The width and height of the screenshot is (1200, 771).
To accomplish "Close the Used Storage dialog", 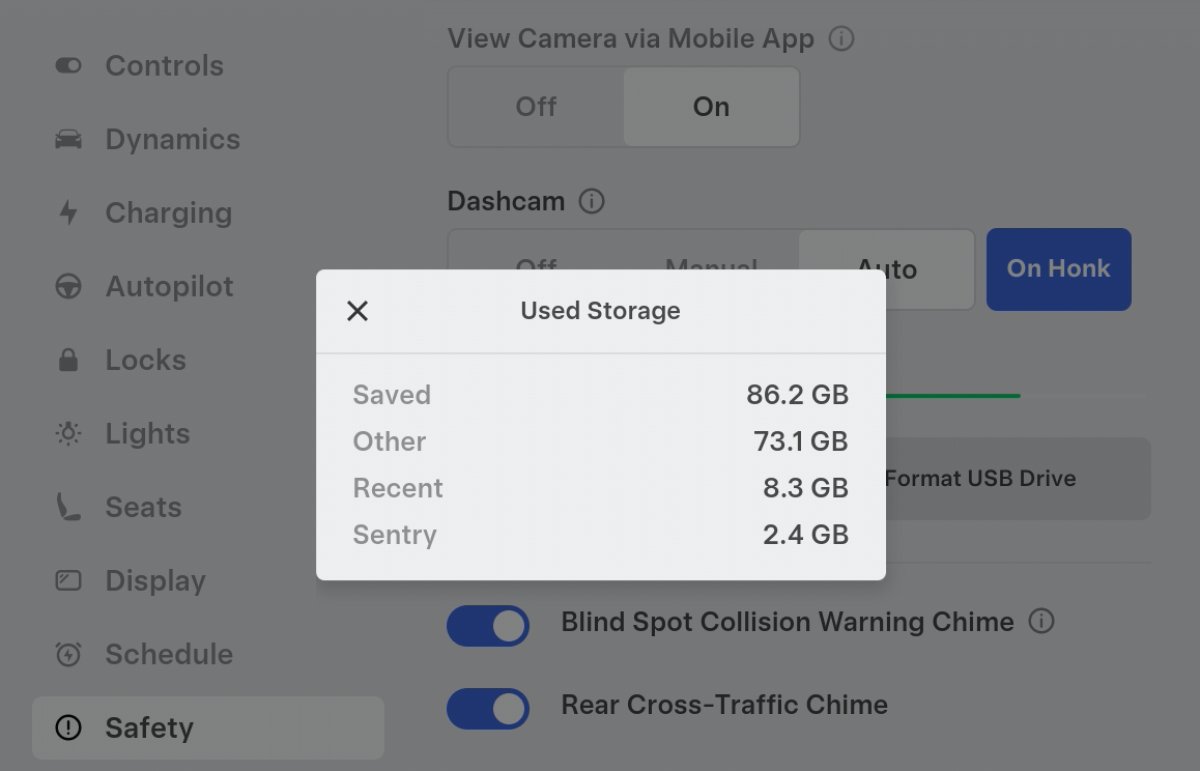I will [x=357, y=311].
